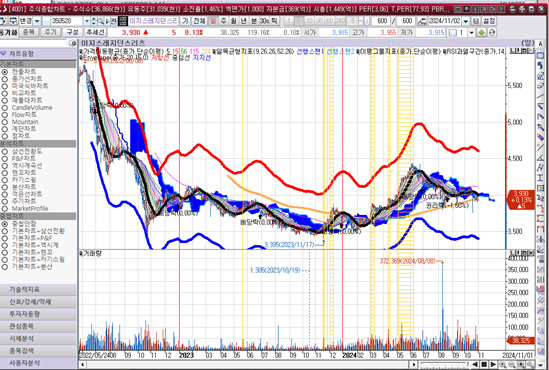Click the save icon next to date field

(476, 21)
